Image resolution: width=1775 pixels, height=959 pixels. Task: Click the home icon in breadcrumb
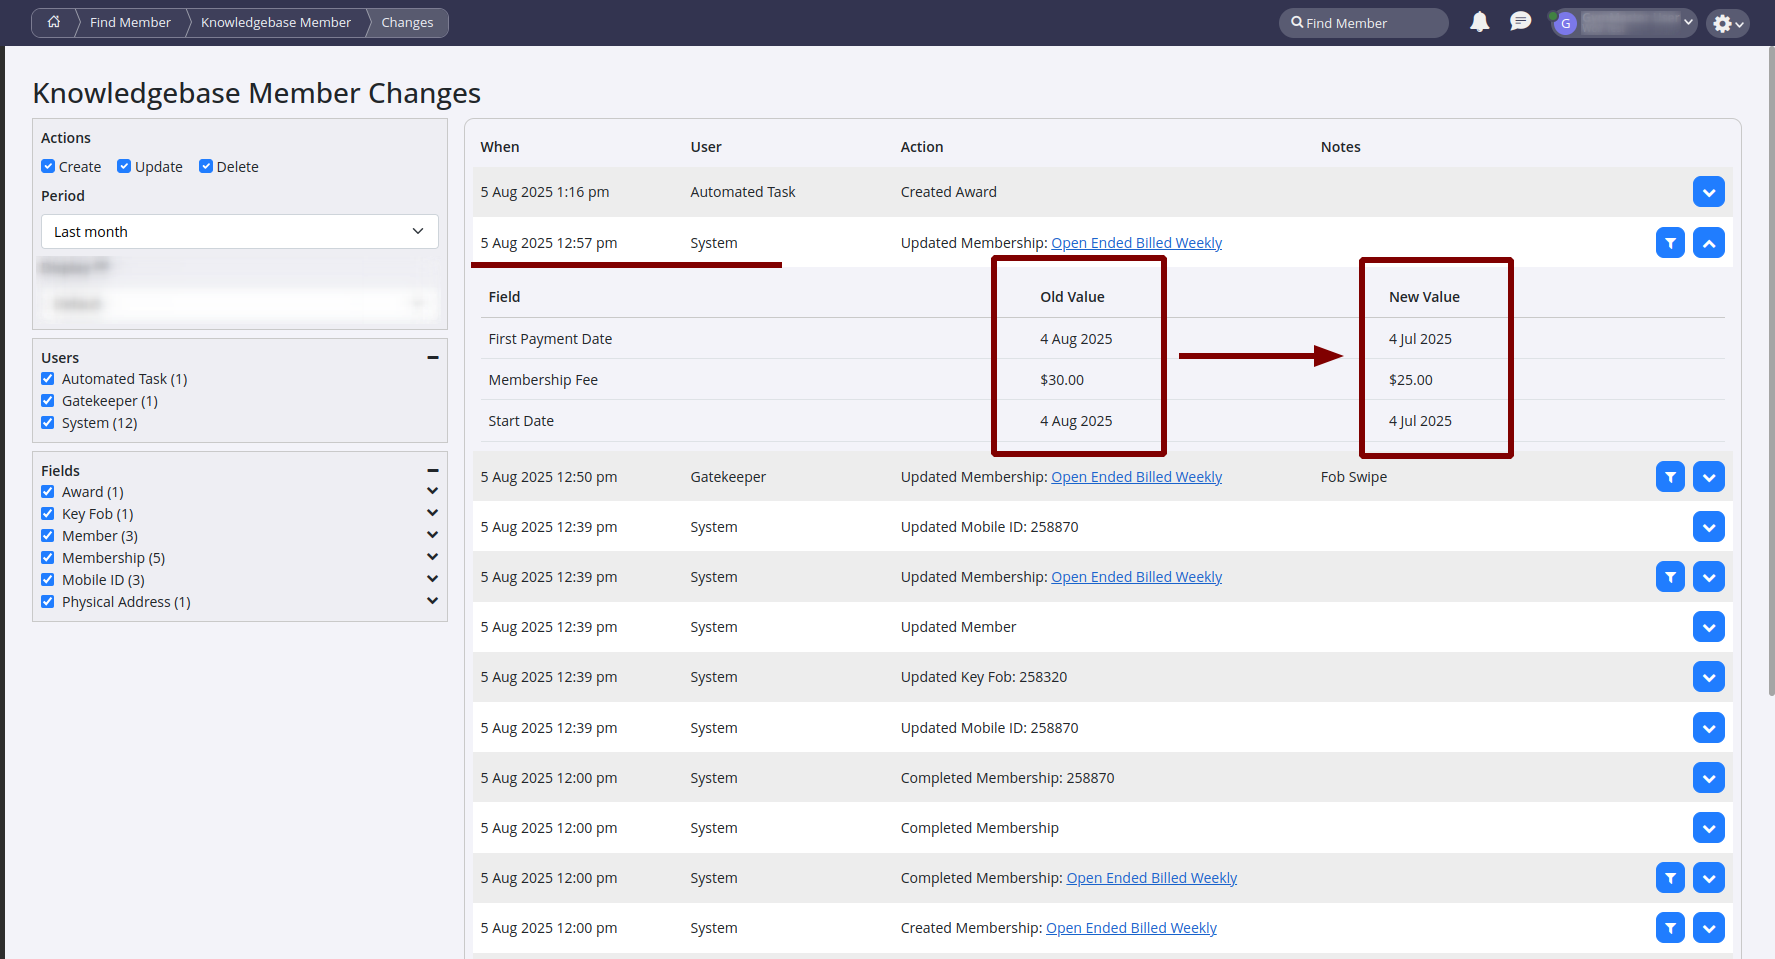54,22
